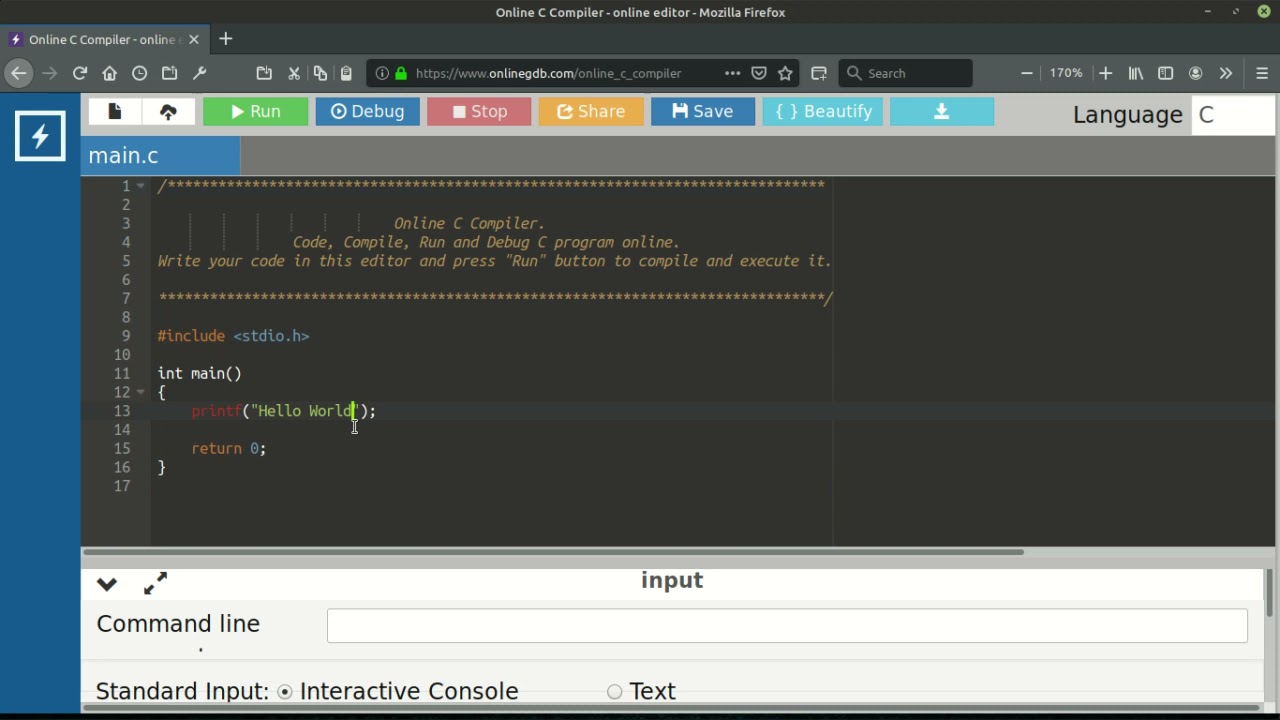Start the Debug session
1280x720 pixels.
pos(367,111)
